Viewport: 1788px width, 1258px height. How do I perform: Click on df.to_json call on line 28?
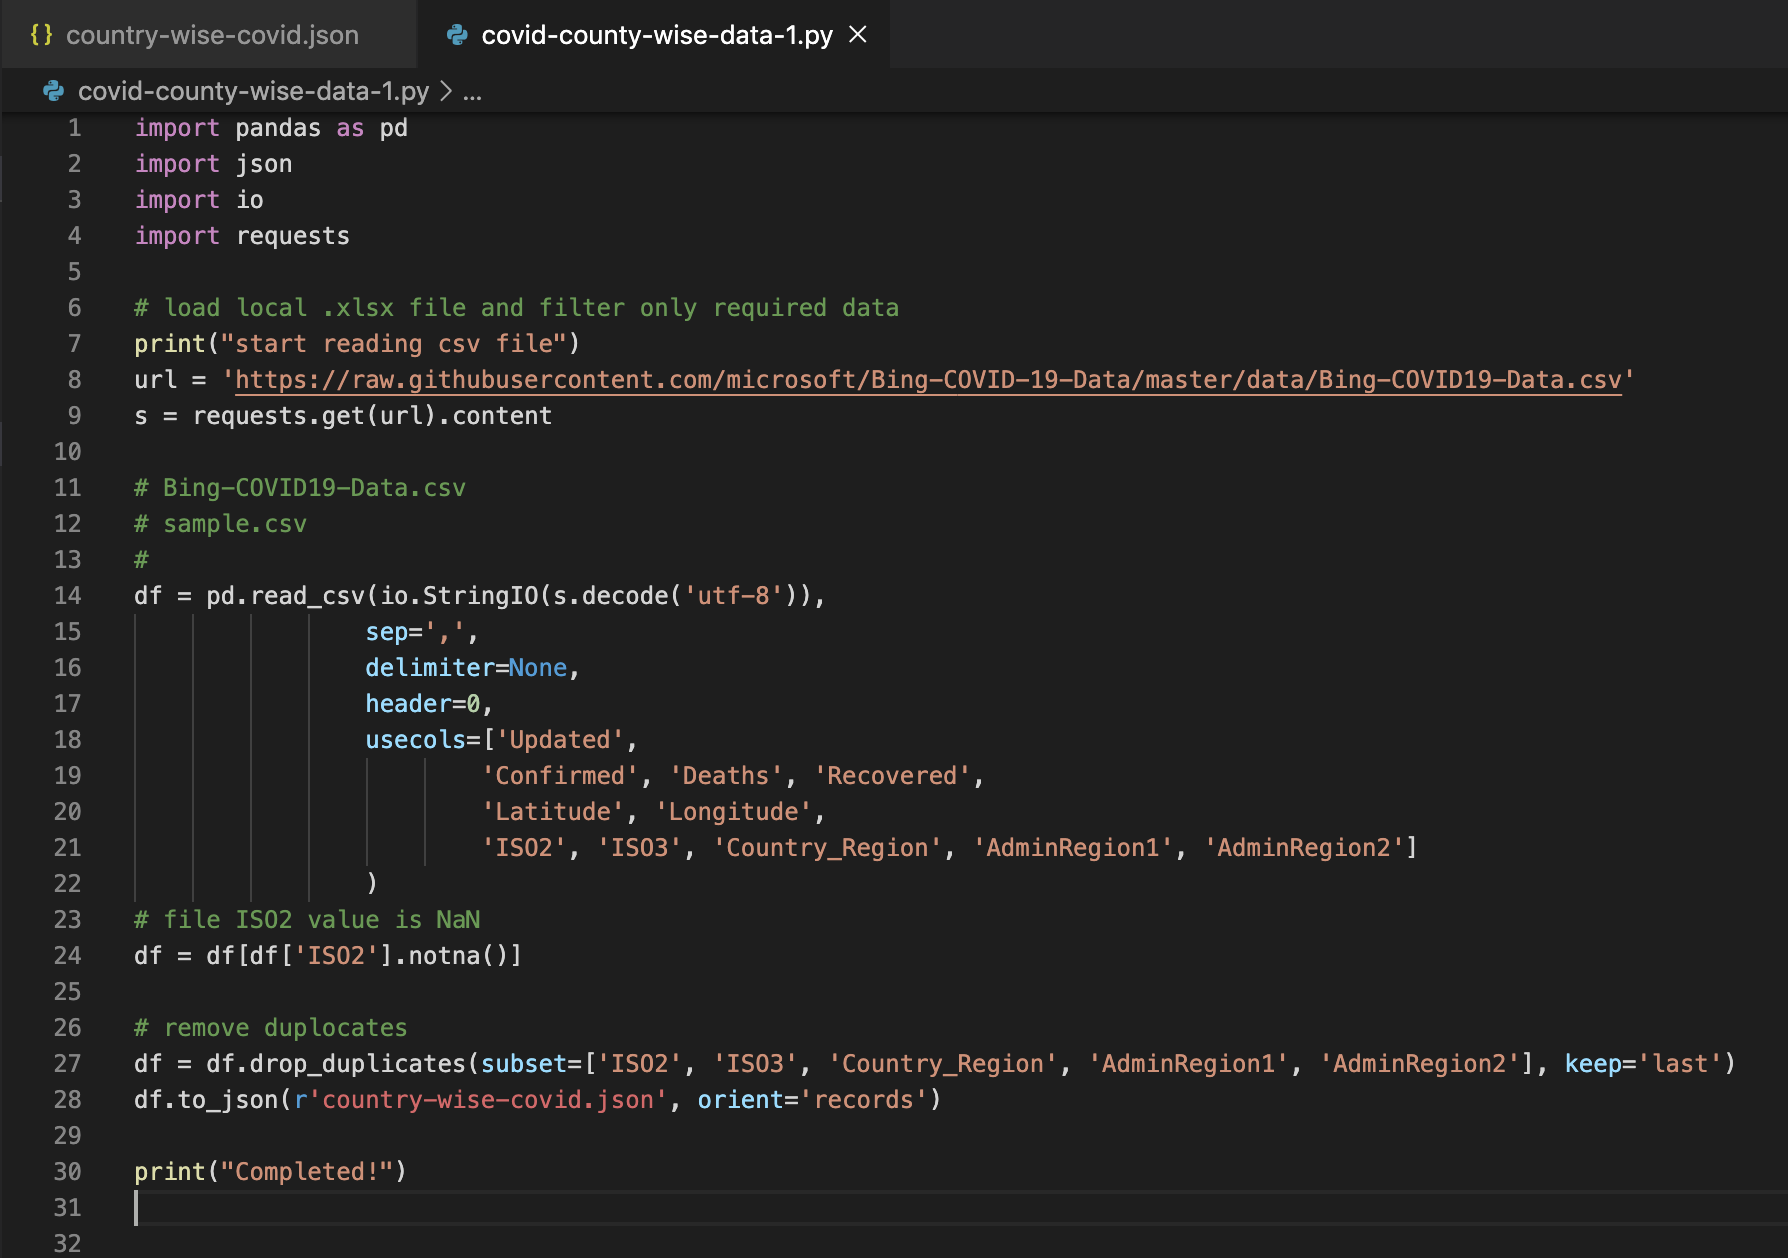click(538, 1100)
